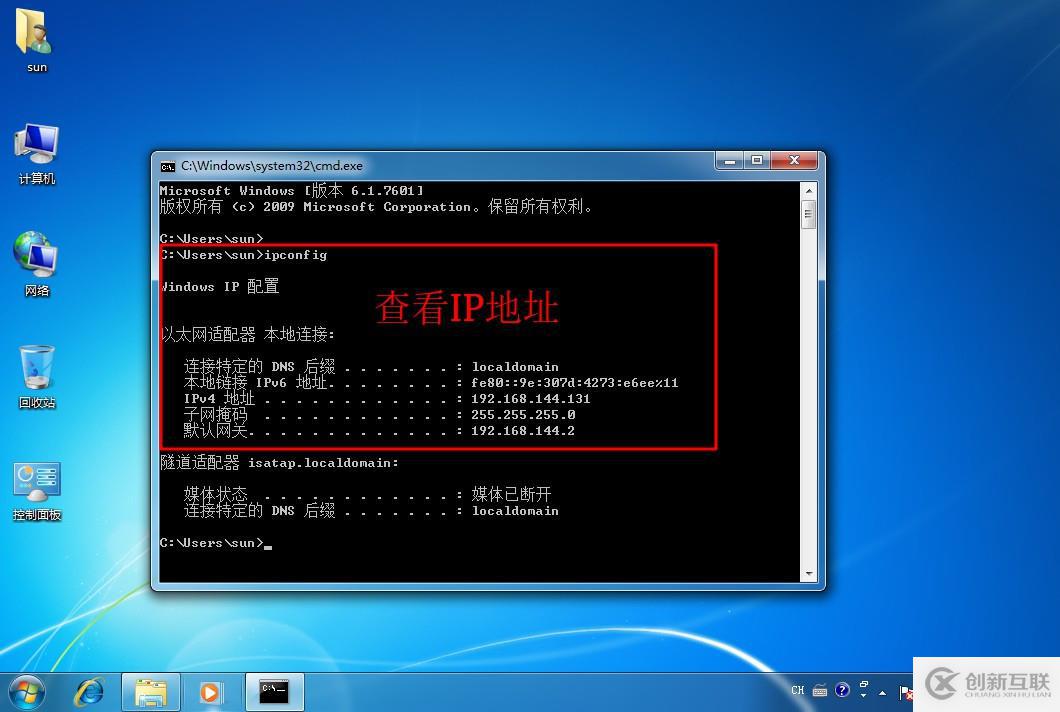Open Windows Explorer from the taskbar

pyautogui.click(x=151, y=691)
